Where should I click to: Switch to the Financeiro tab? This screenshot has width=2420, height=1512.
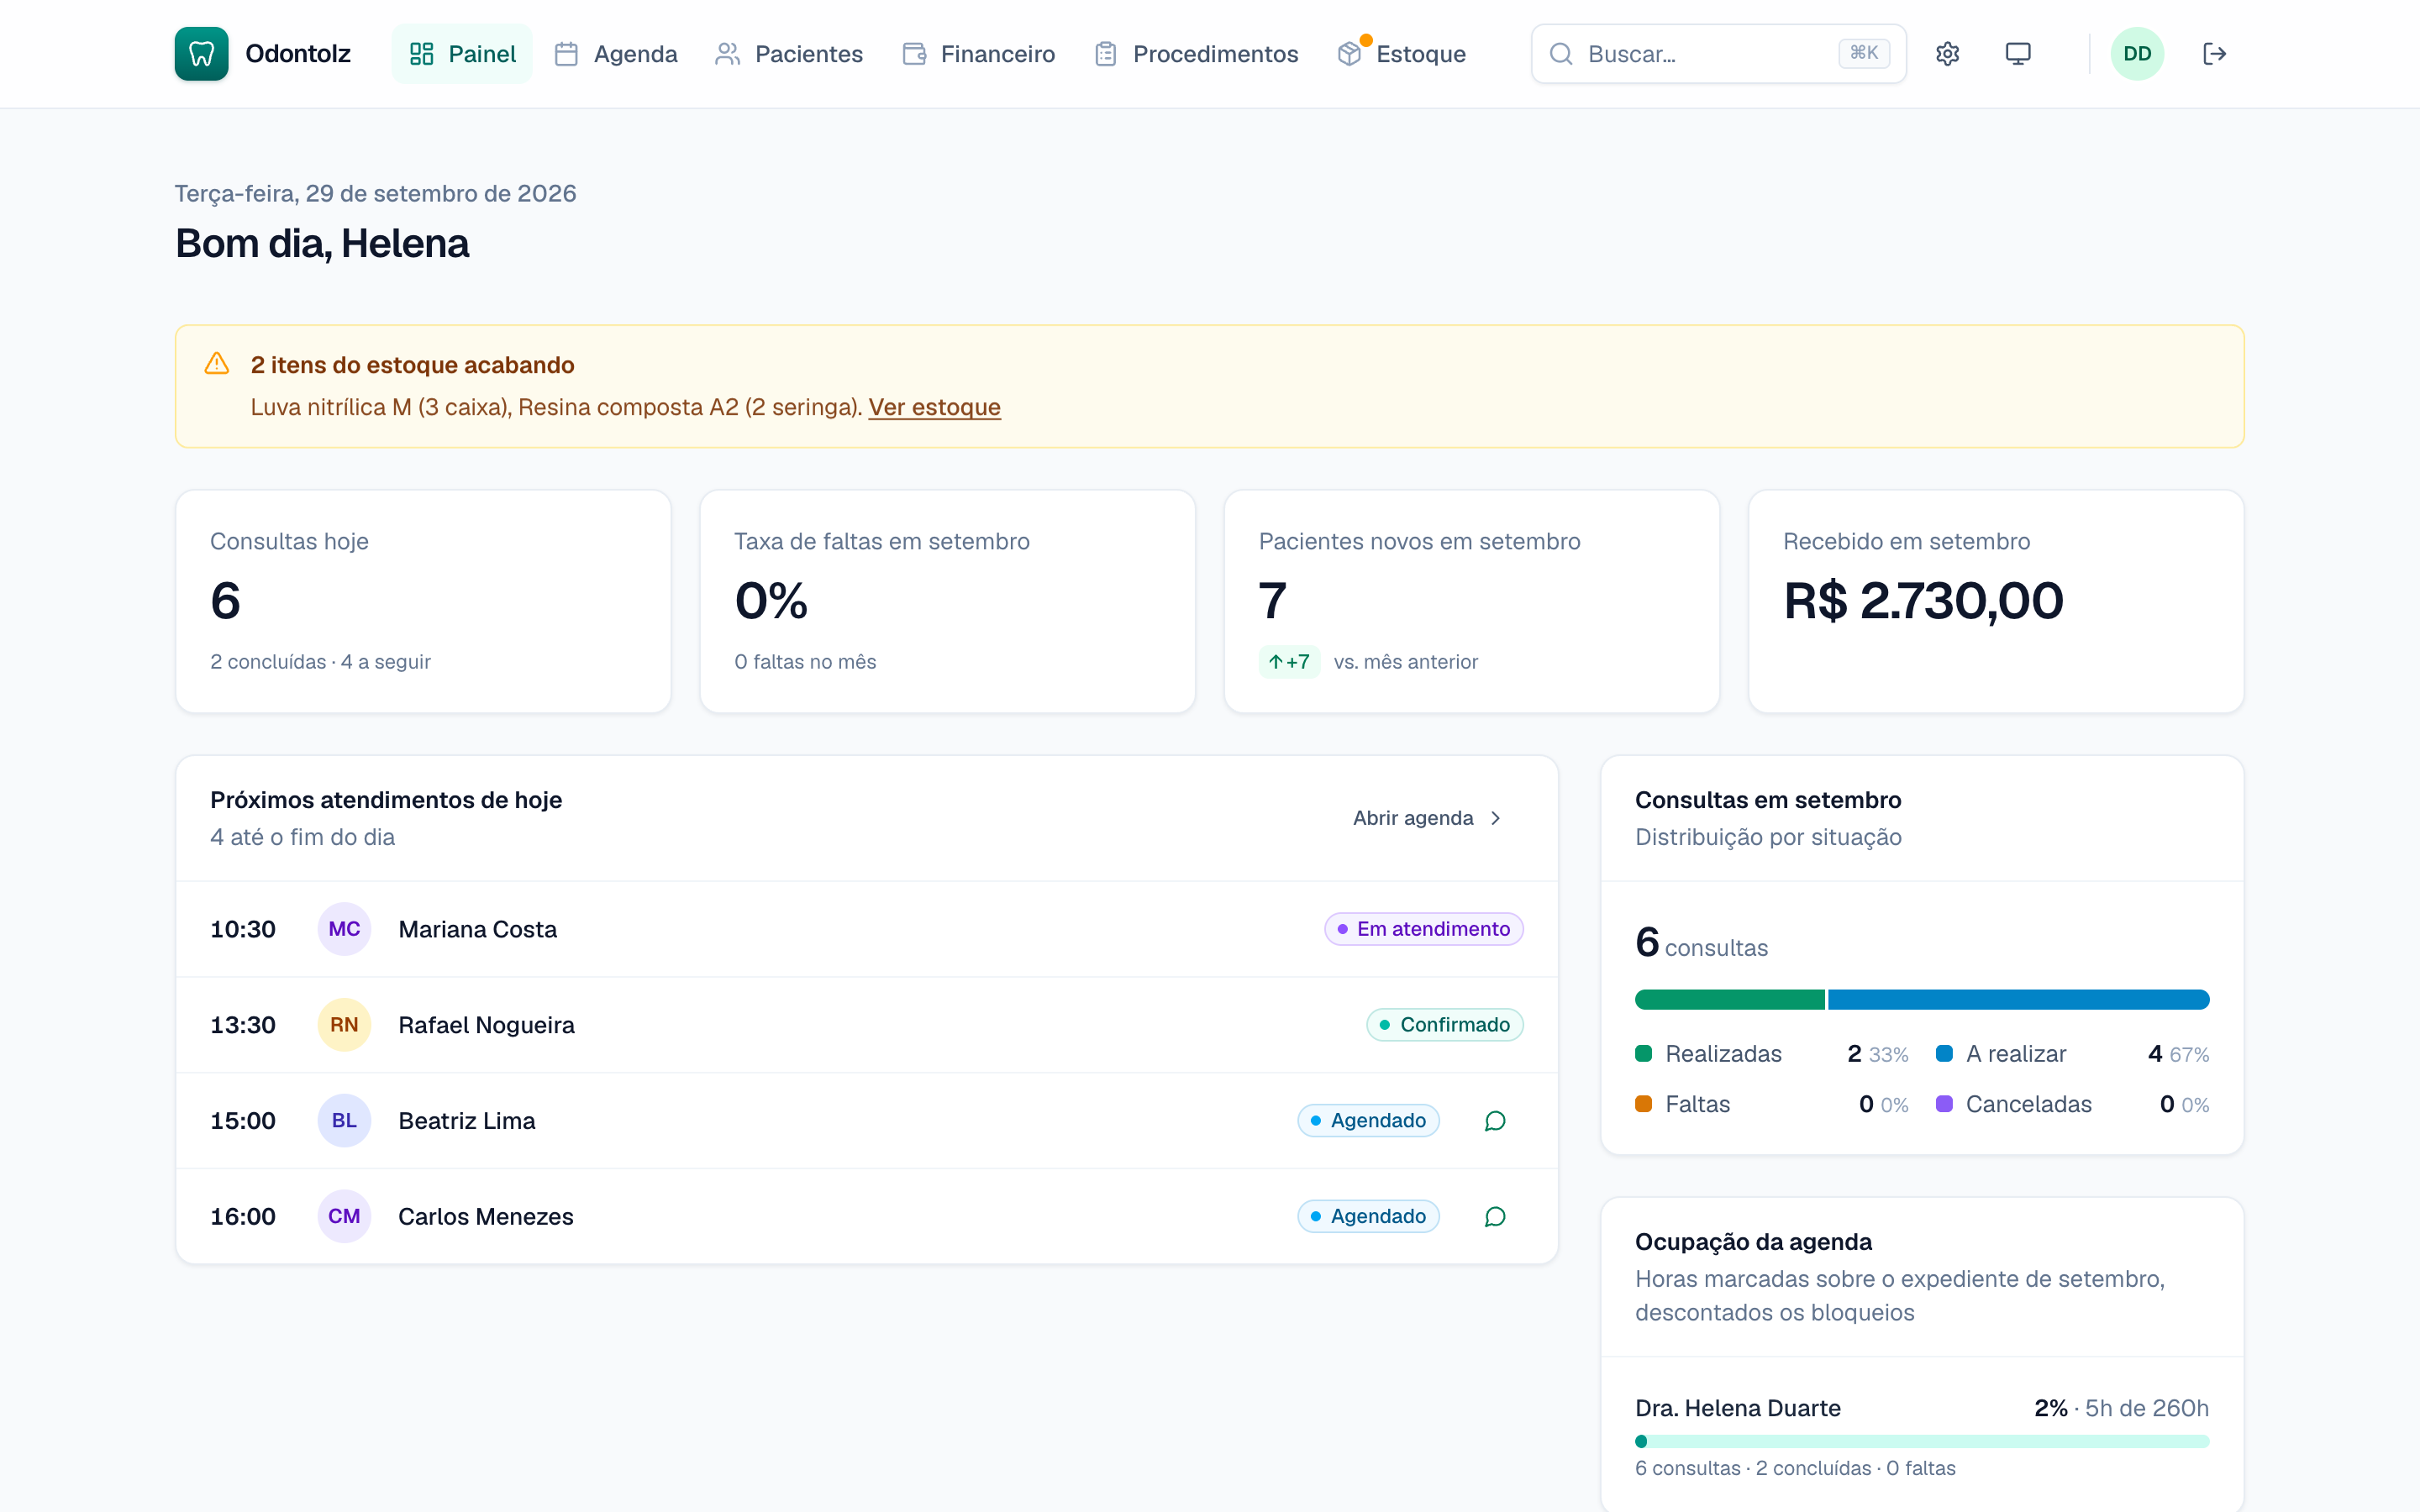click(x=978, y=53)
